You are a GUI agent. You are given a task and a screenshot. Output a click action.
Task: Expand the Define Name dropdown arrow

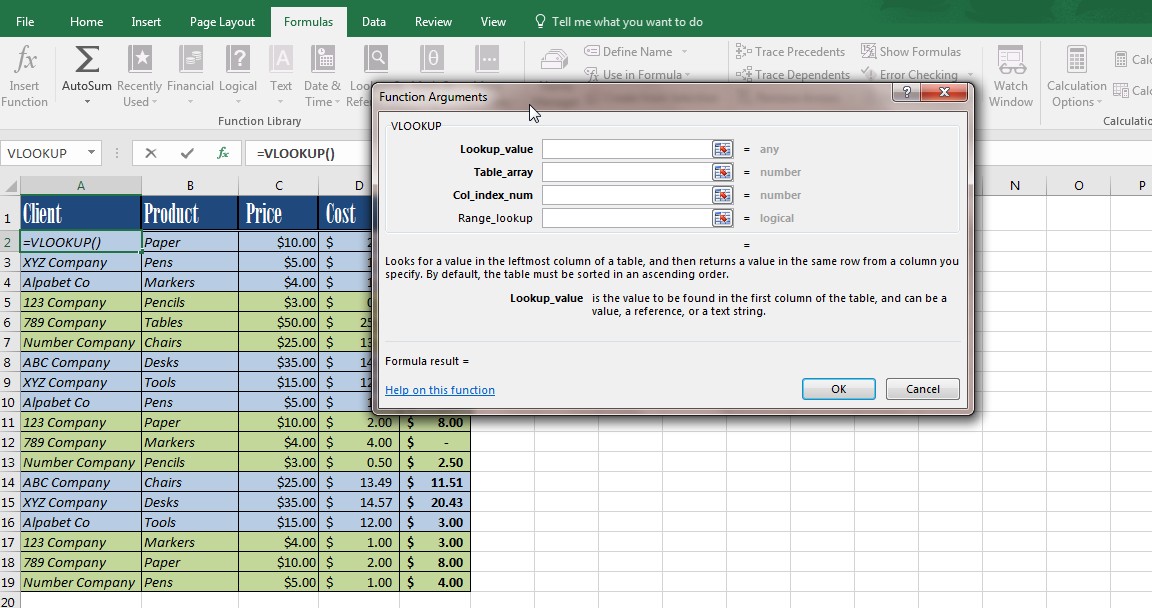[x=684, y=51]
